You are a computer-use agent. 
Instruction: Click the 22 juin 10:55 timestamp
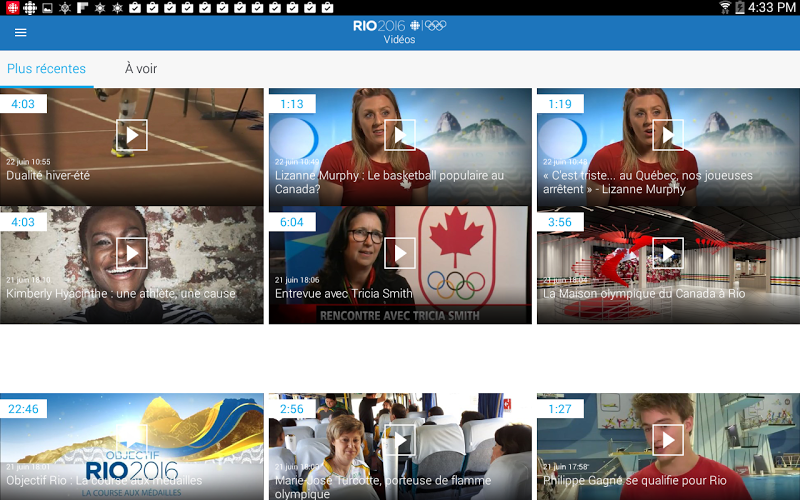tap(29, 162)
